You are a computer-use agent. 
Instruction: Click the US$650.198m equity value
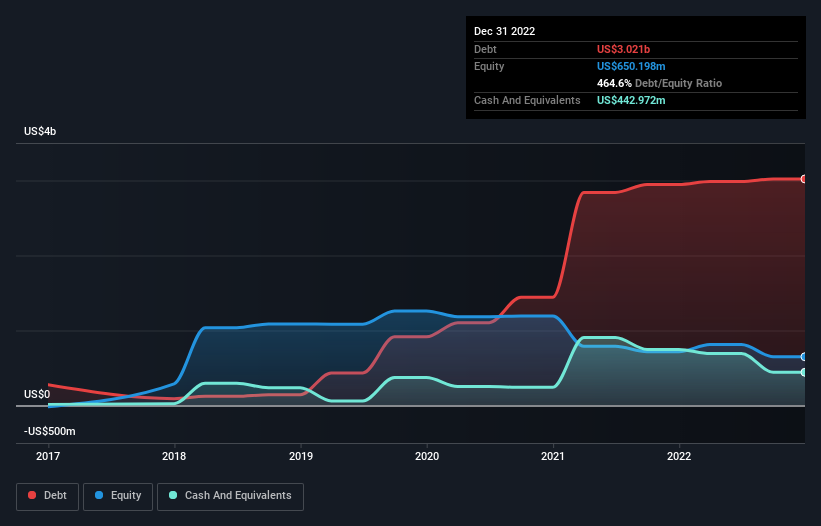[631, 66]
